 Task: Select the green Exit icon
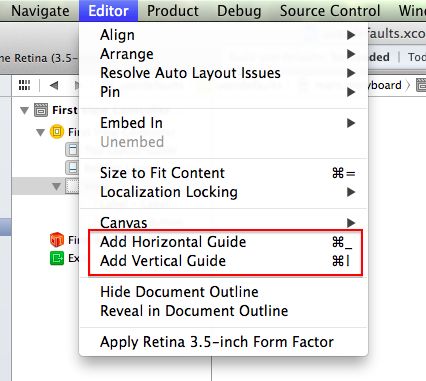(x=57, y=258)
